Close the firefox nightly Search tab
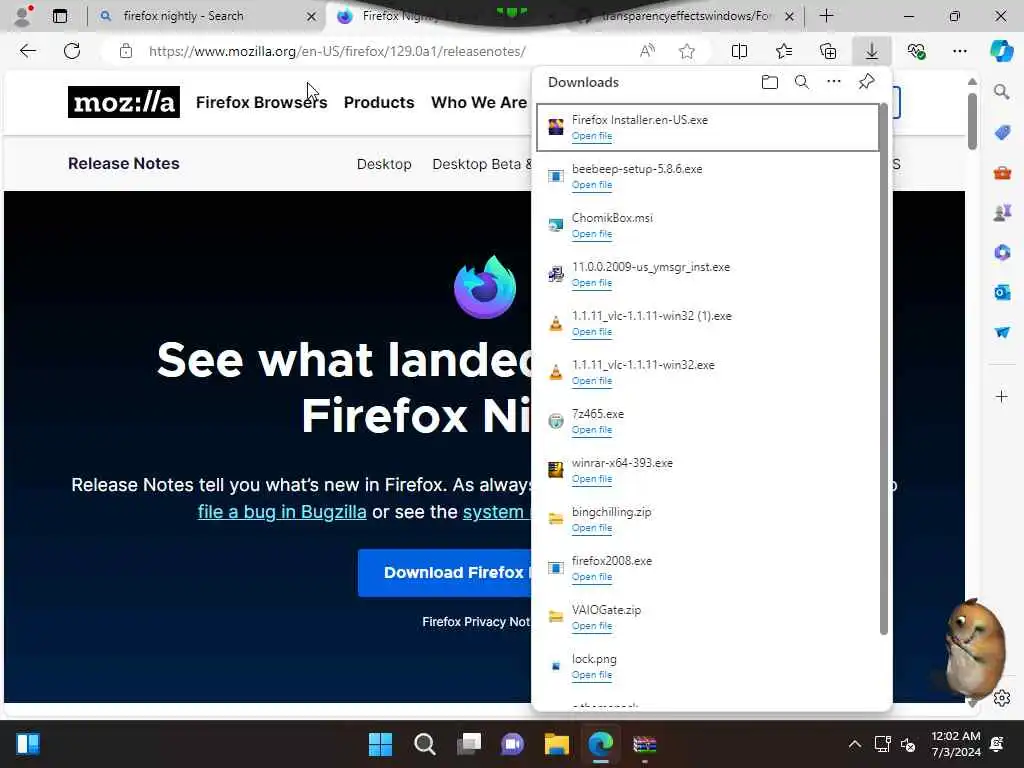 point(312,16)
